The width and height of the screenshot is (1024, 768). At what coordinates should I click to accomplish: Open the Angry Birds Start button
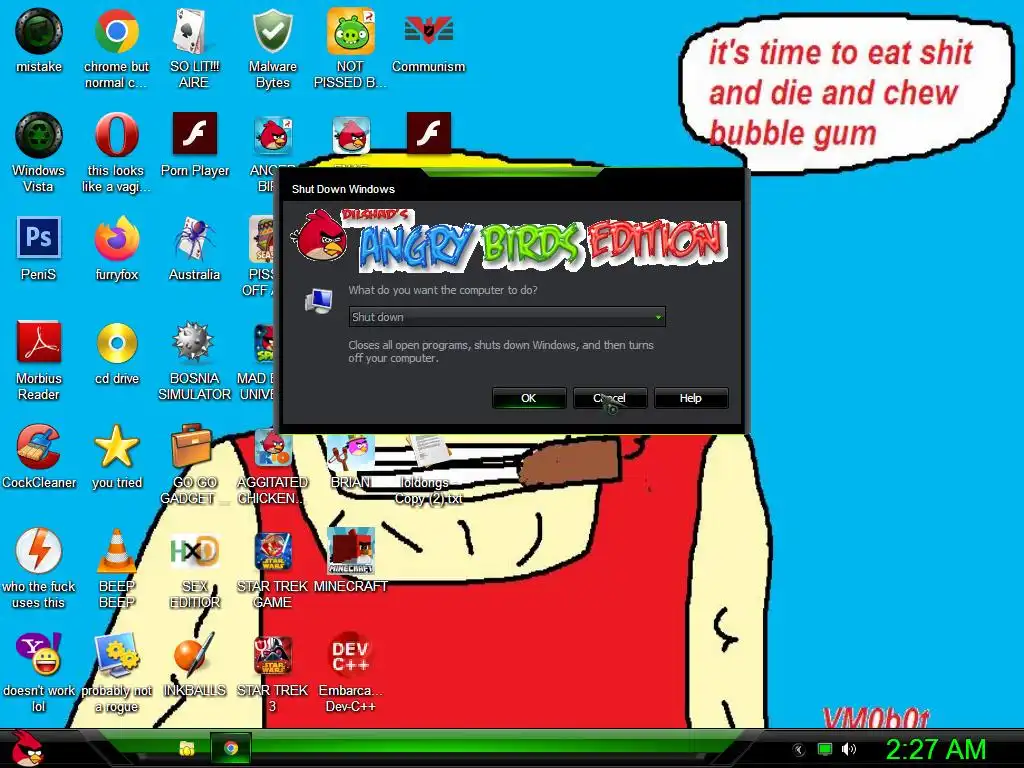pos(26,748)
